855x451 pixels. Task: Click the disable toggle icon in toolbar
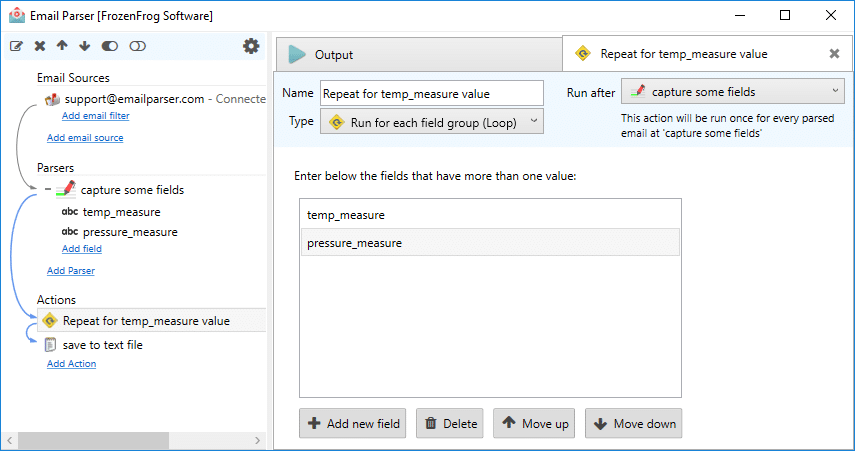click(x=137, y=46)
